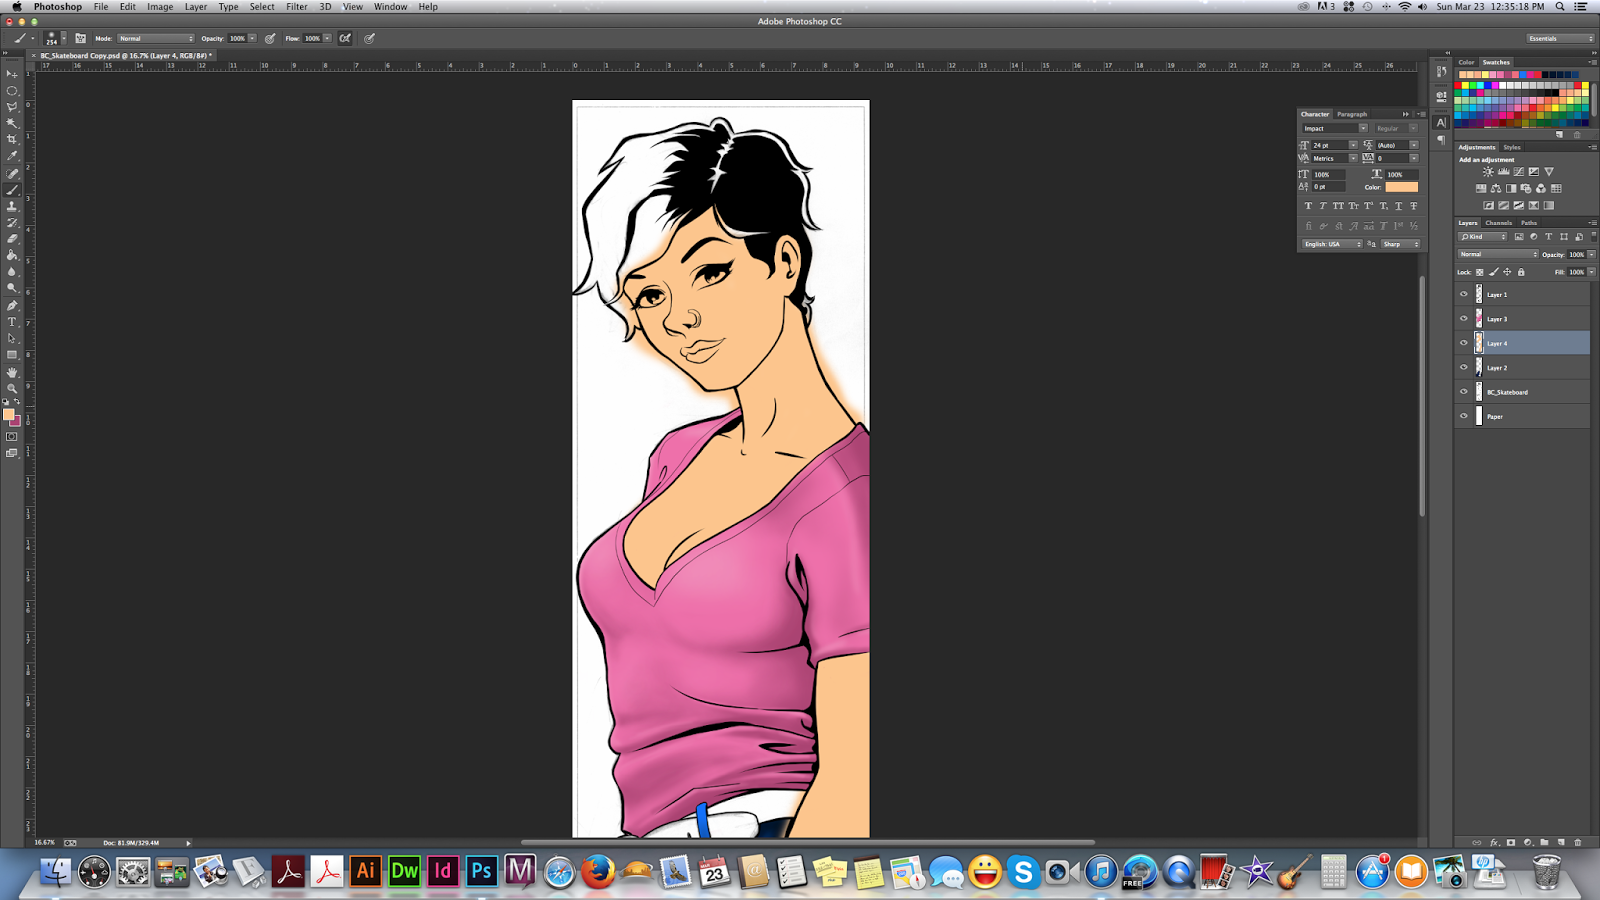The image size is (1600, 900).
Task: Open the Impact font family dropdown
Action: pyautogui.click(x=1334, y=128)
